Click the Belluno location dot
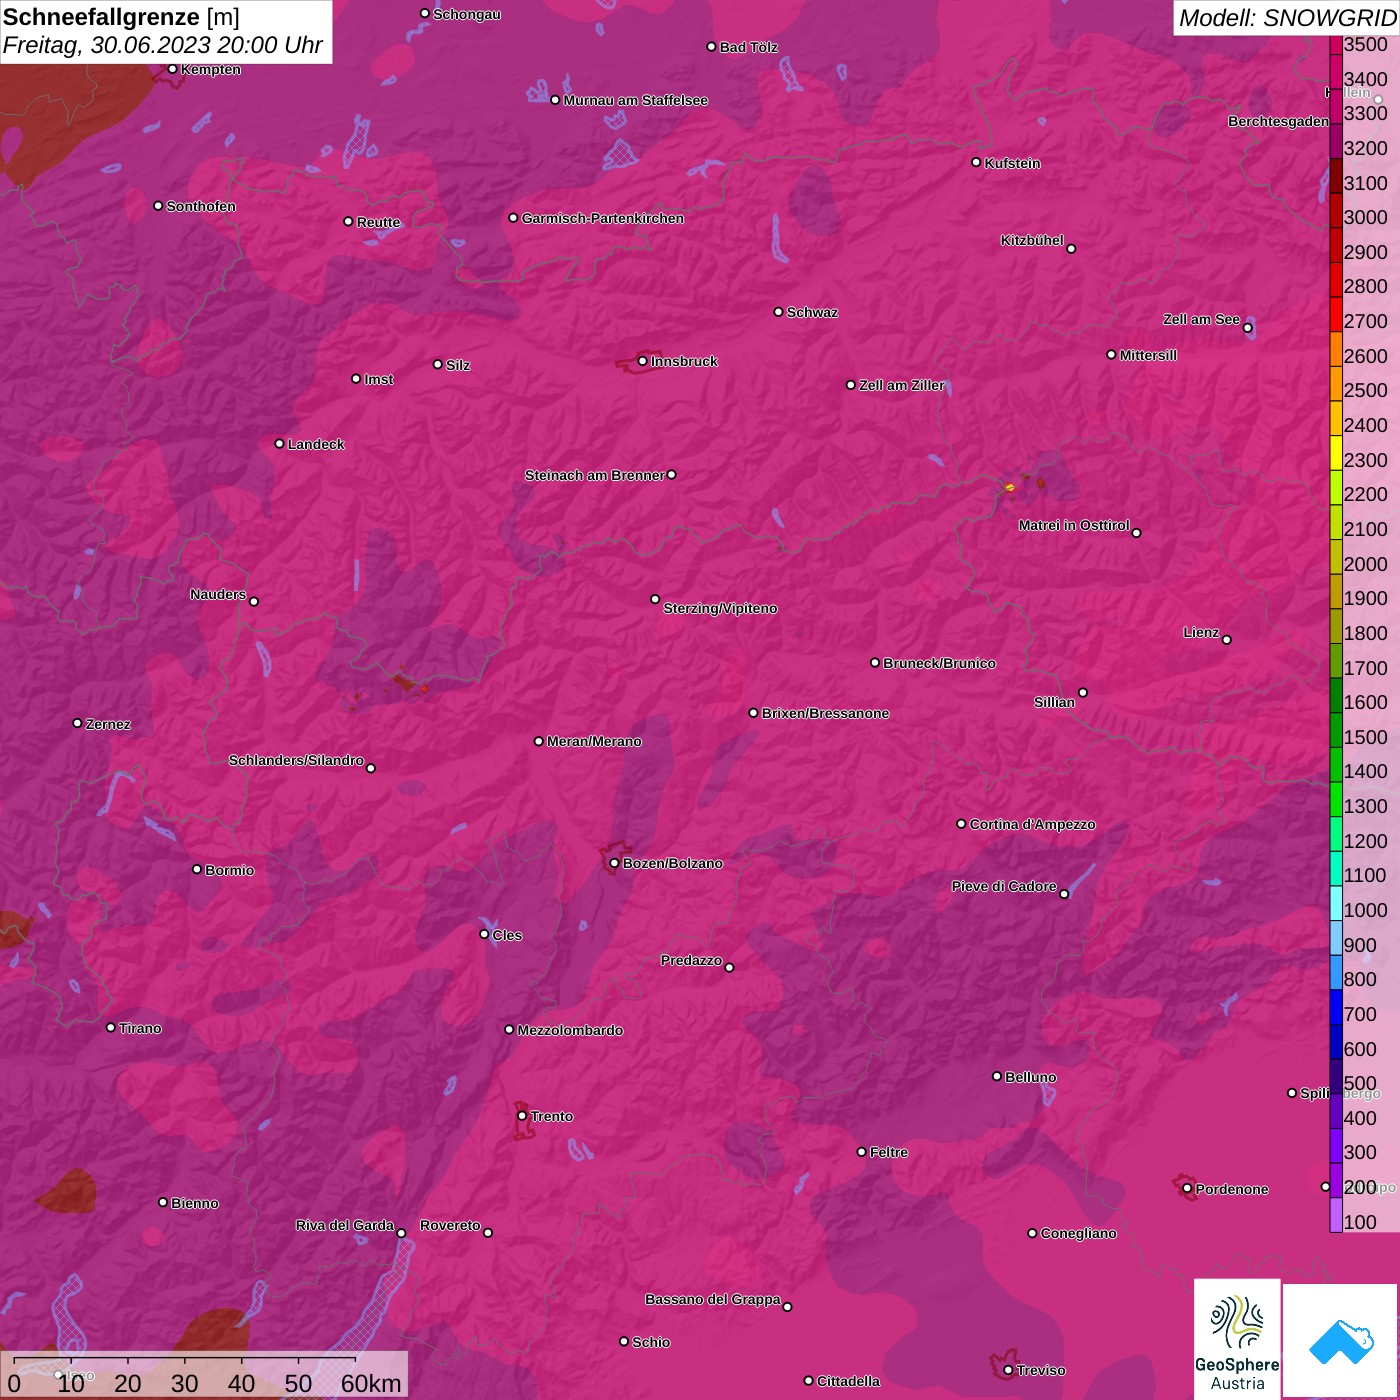Viewport: 1400px width, 1400px height. pyautogui.click(x=997, y=1076)
